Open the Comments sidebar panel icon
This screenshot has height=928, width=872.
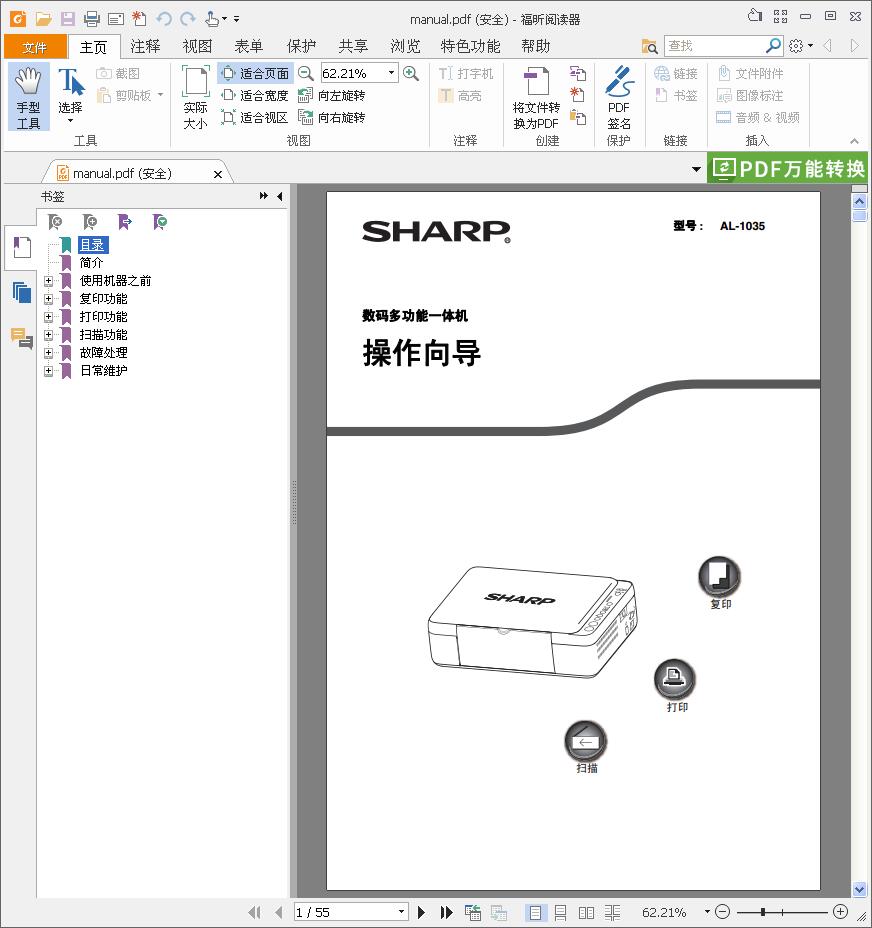tap(21, 338)
